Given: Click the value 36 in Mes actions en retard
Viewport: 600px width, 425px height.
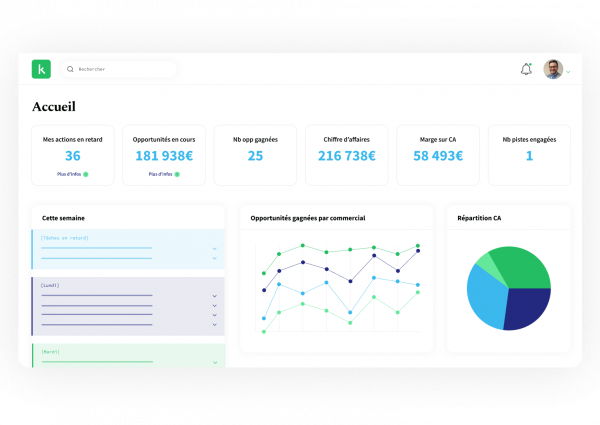Looking at the screenshot, I should coord(73,156).
